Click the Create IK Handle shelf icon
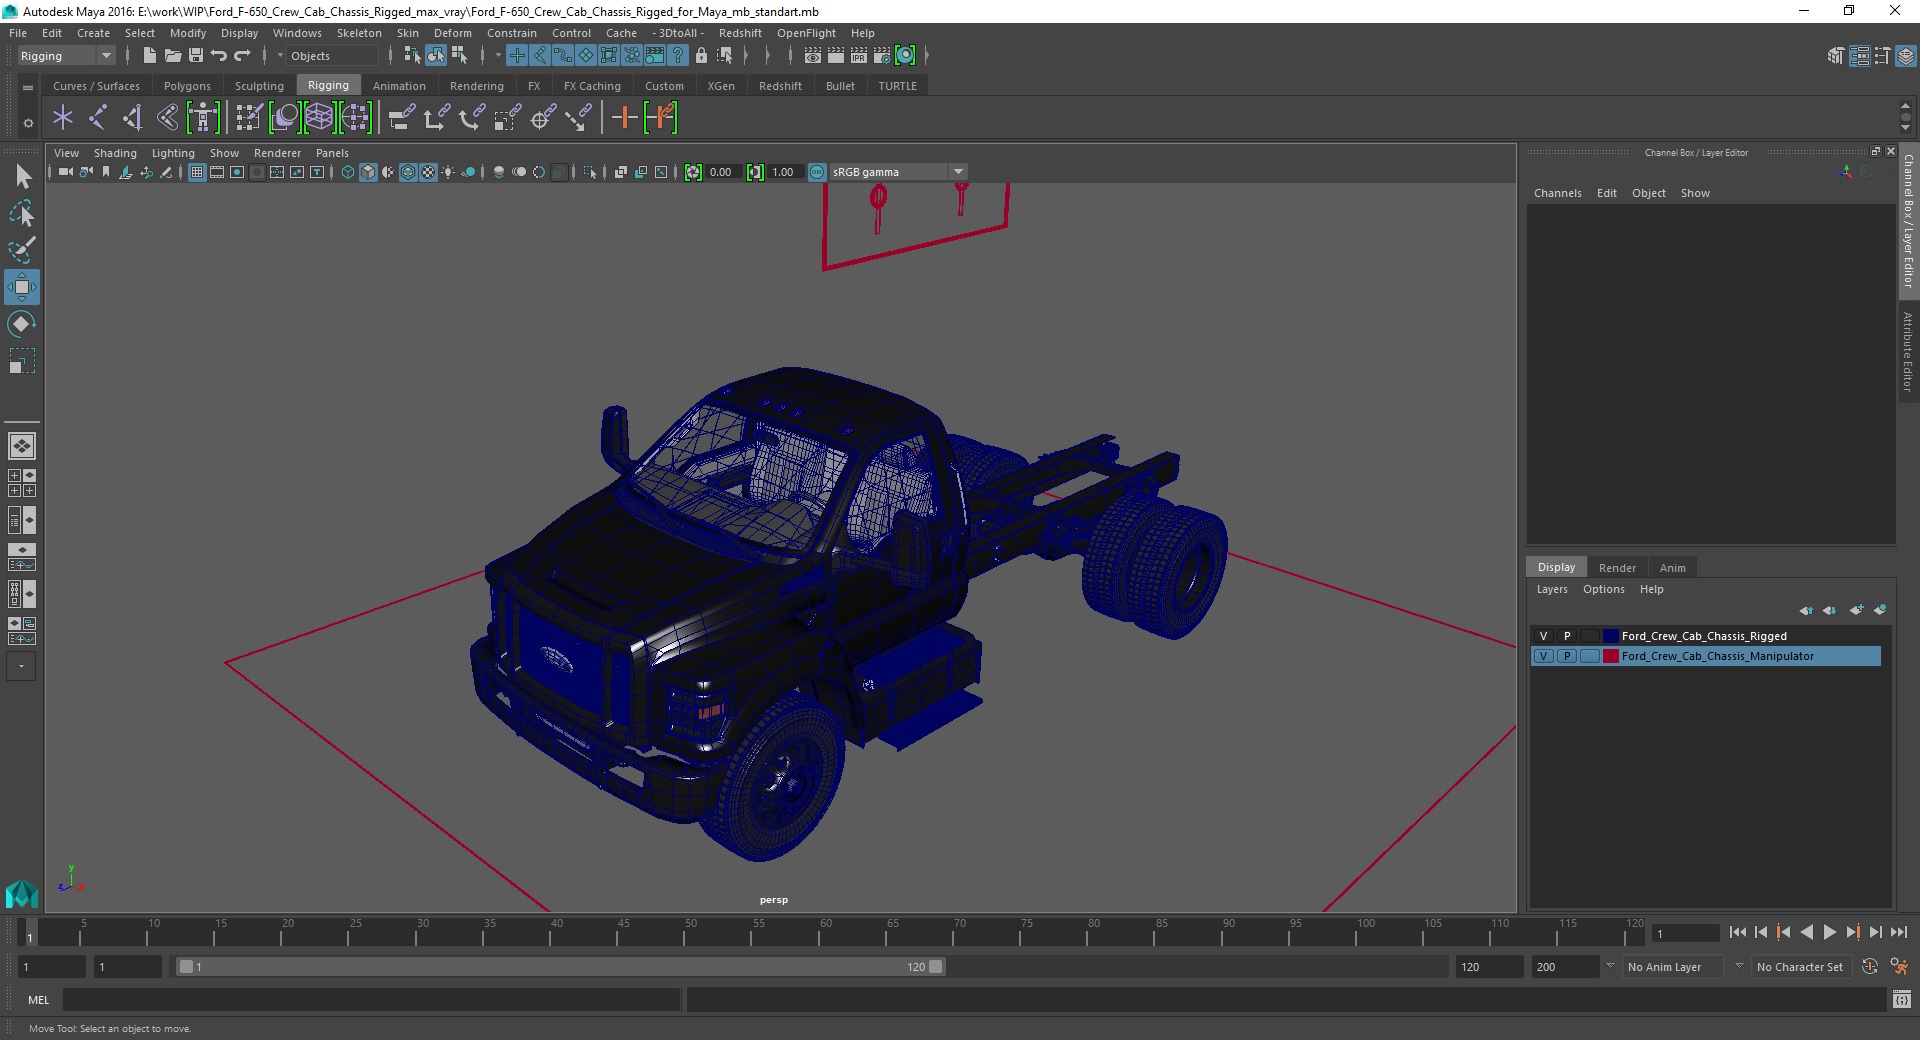Screen dimensions: 1920x1040 click(x=132, y=118)
